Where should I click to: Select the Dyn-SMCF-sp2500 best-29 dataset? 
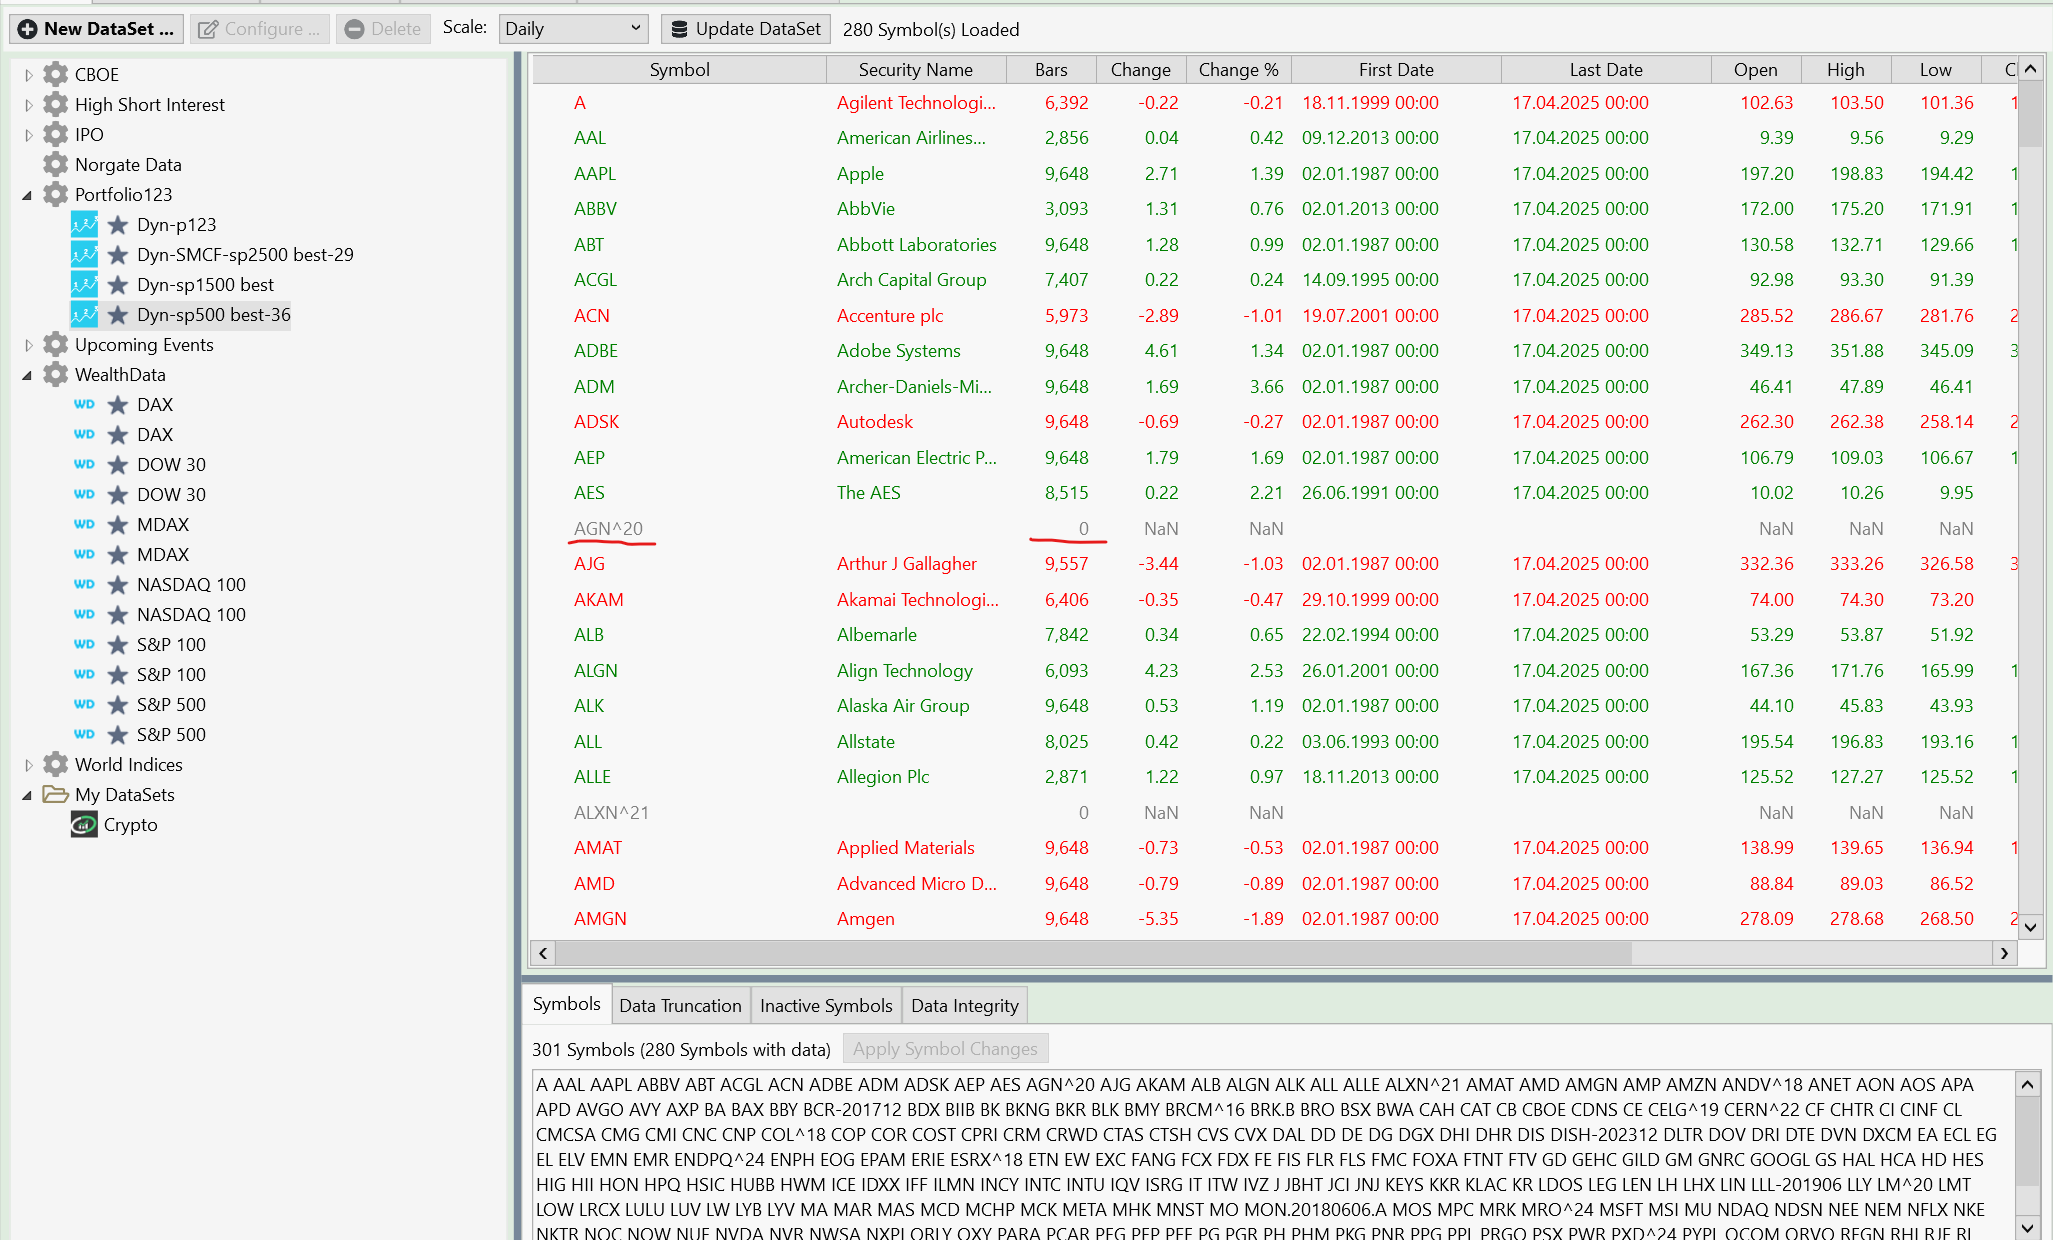tap(245, 255)
